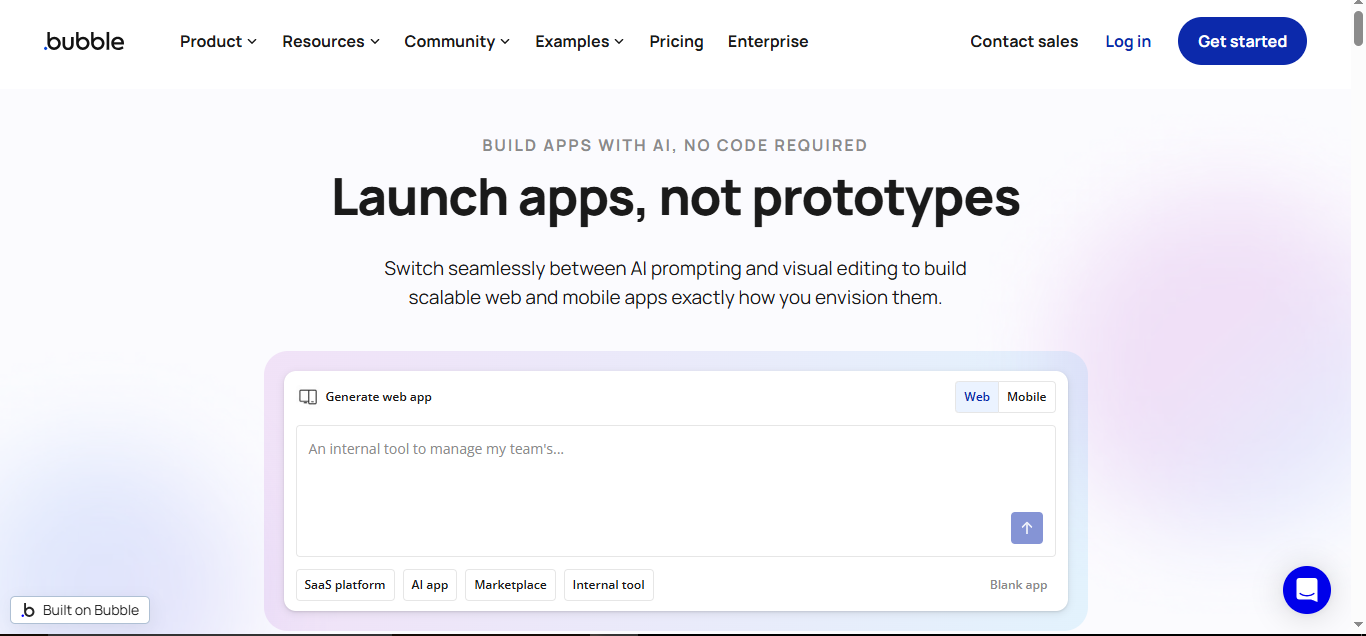
Task: Click the Built on Bubble badge
Action: tap(80, 610)
